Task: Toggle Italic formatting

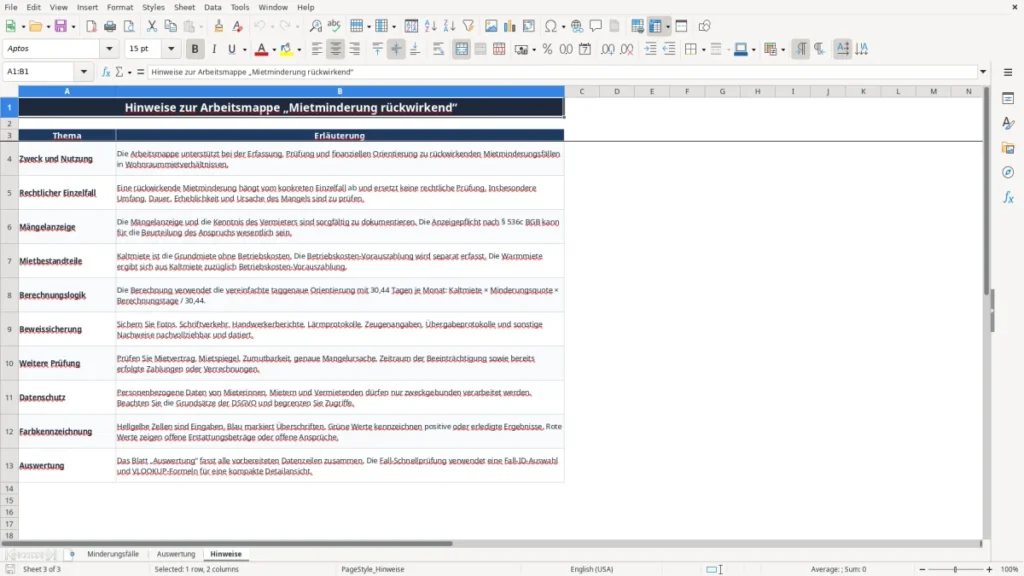Action: click(x=214, y=49)
